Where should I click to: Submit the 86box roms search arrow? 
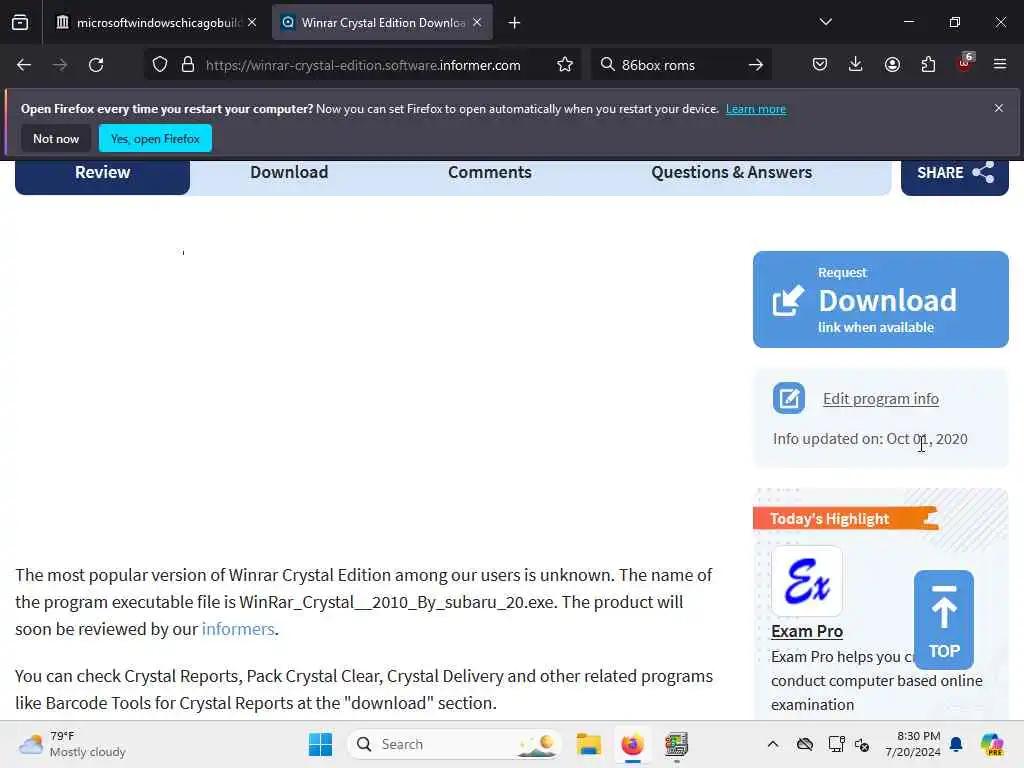(756, 65)
